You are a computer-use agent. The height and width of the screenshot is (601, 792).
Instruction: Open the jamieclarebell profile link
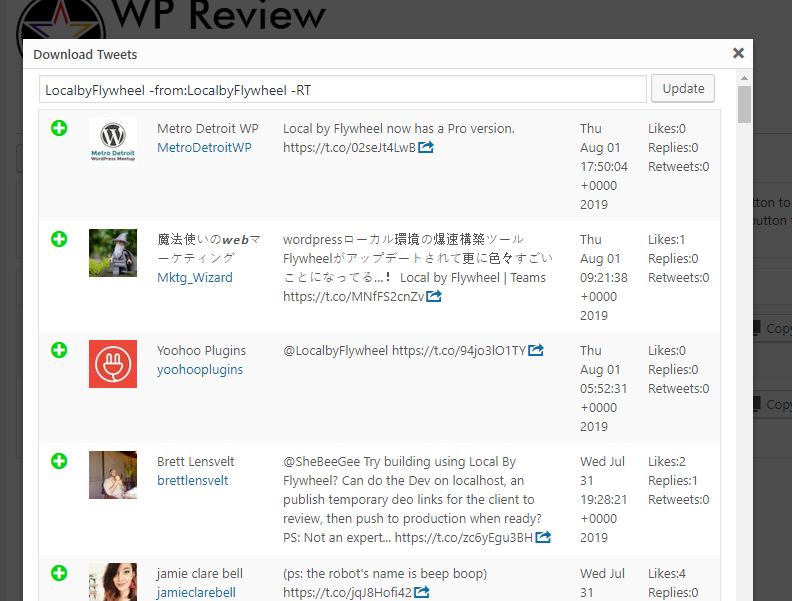196,592
